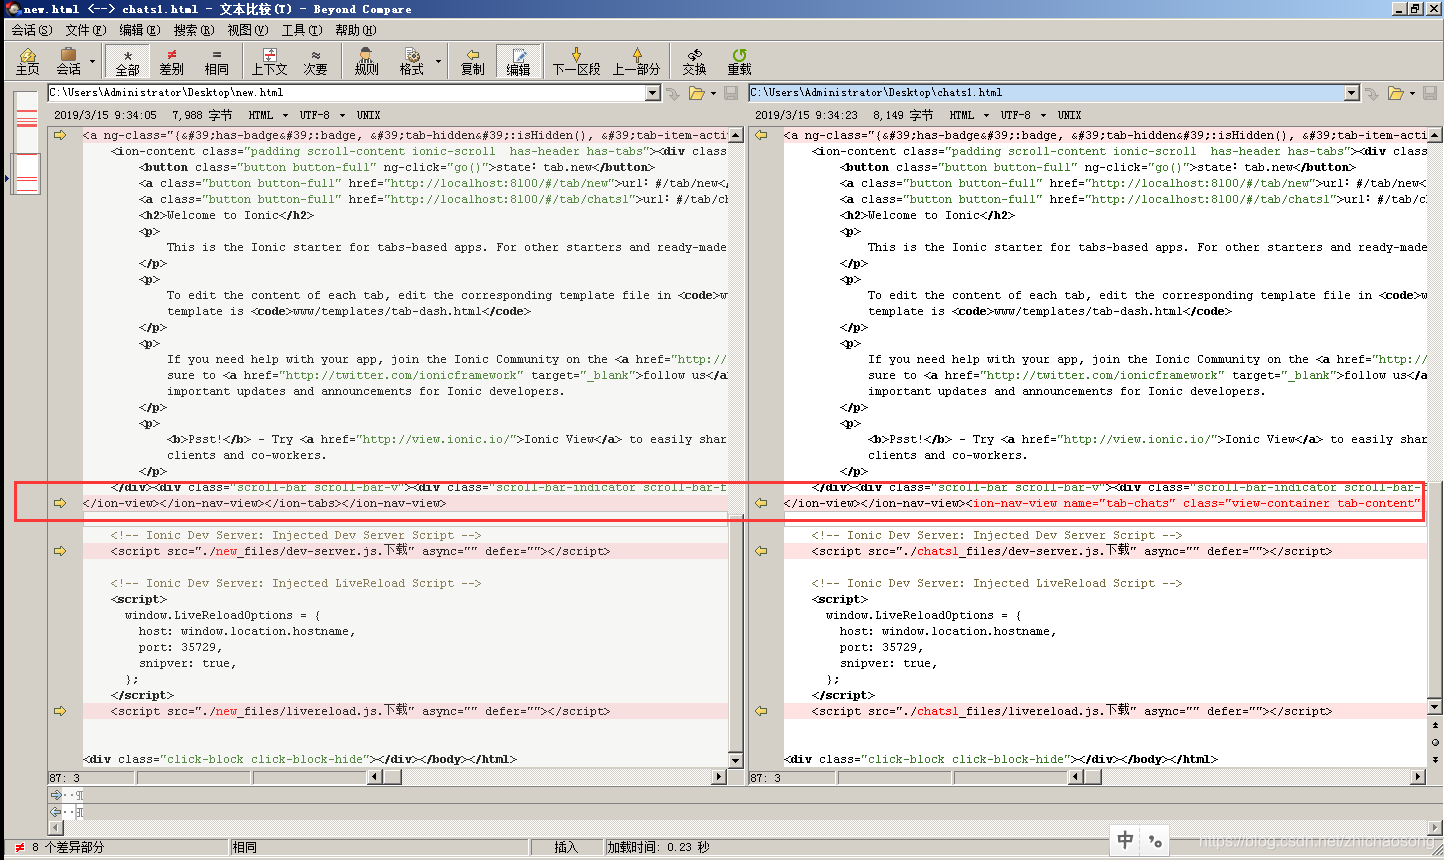Image resolution: width=1444 pixels, height=860 pixels.
Task: Click right pane browse arrow icon
Action: 1372,93
